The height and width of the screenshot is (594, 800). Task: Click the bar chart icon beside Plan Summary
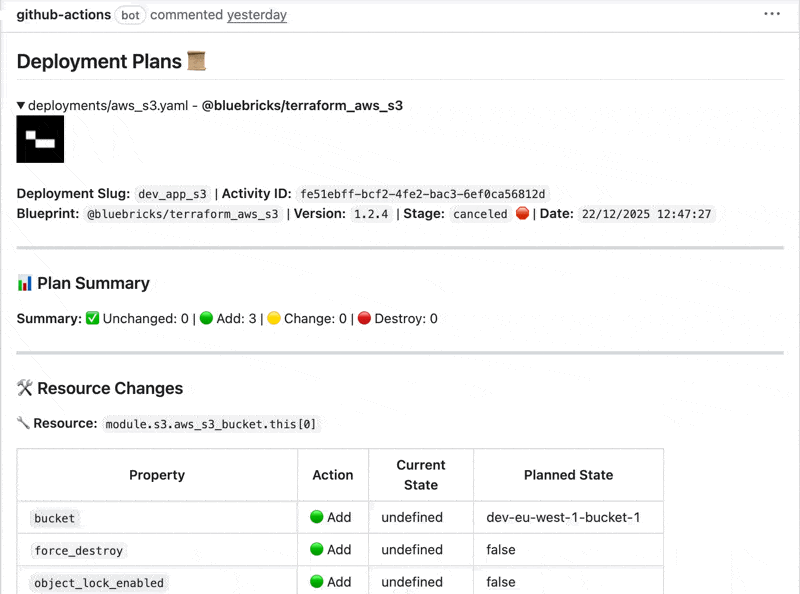pos(25,283)
